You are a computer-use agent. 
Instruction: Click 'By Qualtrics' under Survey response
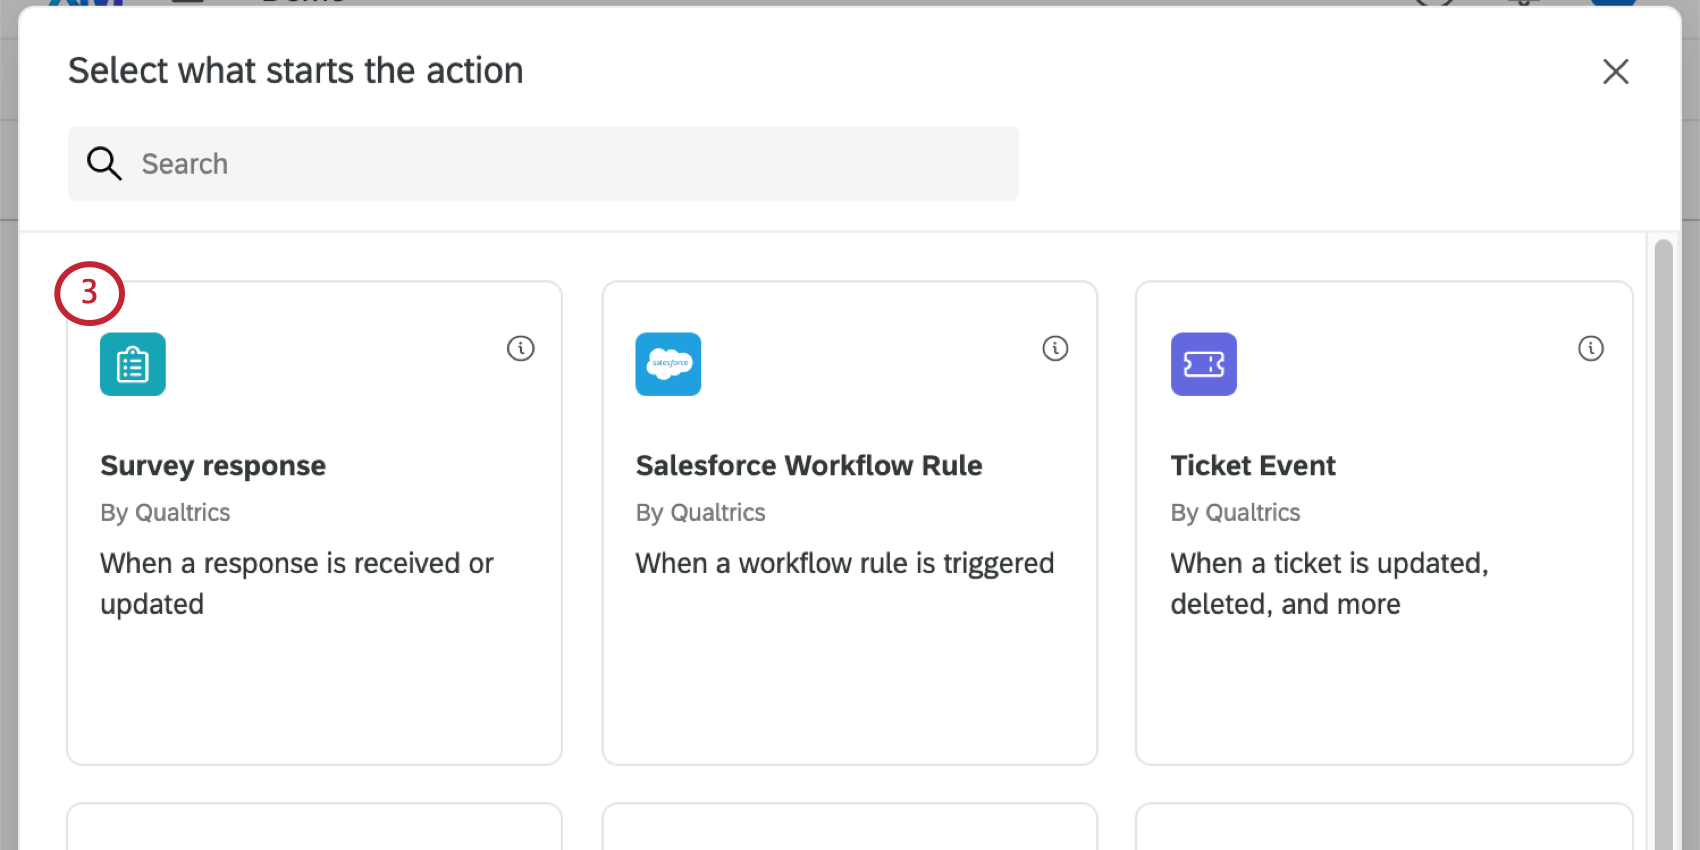pyautogui.click(x=165, y=512)
